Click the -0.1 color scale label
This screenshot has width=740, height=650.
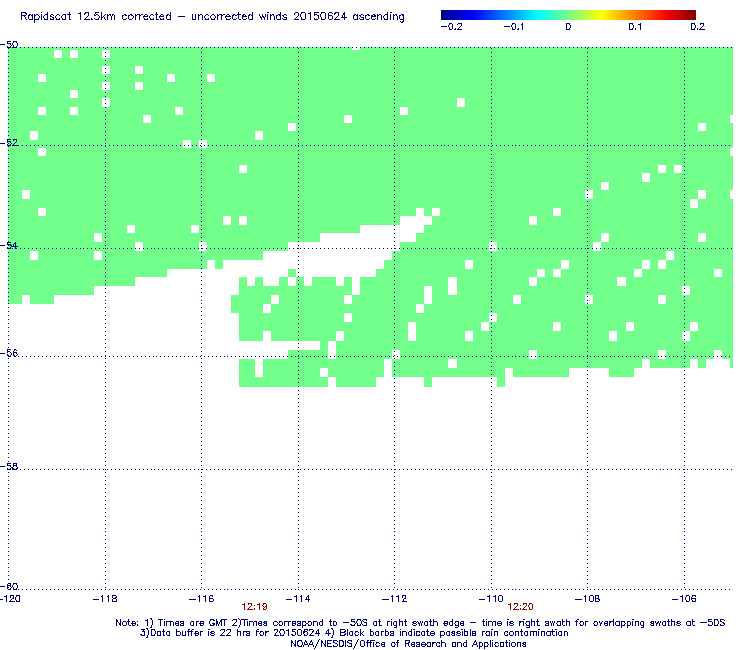[x=513, y=27]
